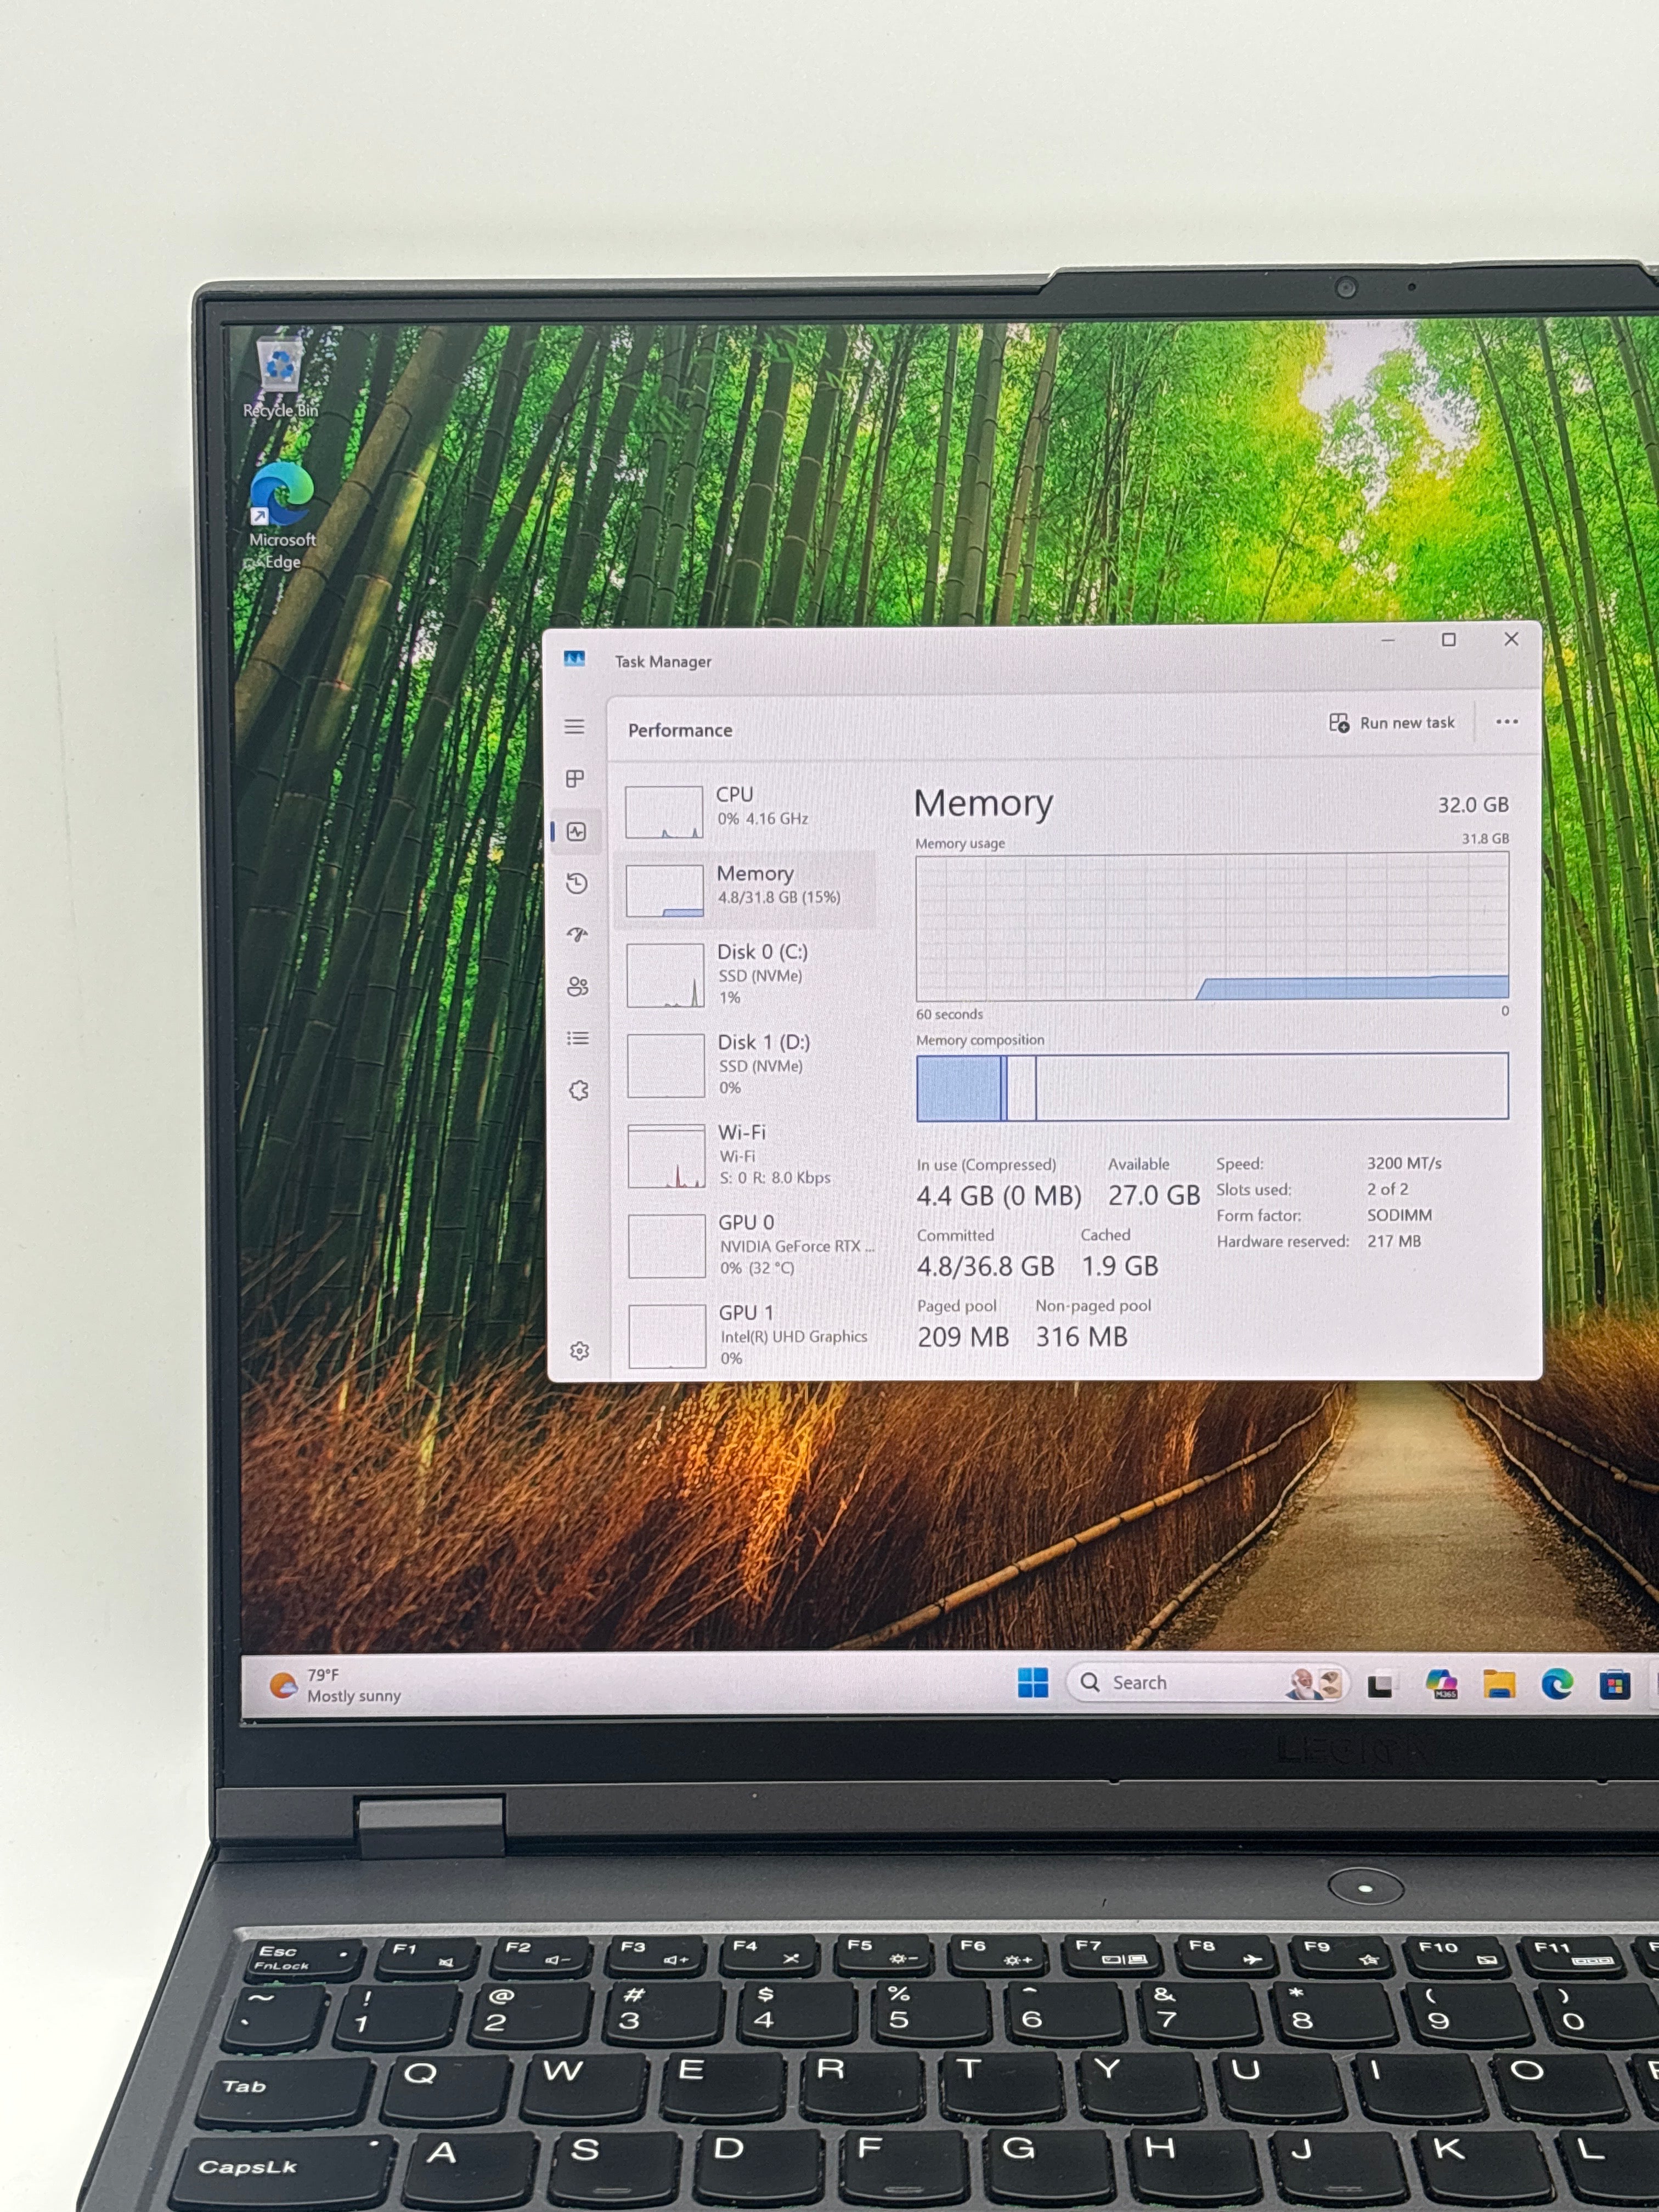The width and height of the screenshot is (1659, 2212).
Task: Open the App history icon in sidebar
Action: 577,883
